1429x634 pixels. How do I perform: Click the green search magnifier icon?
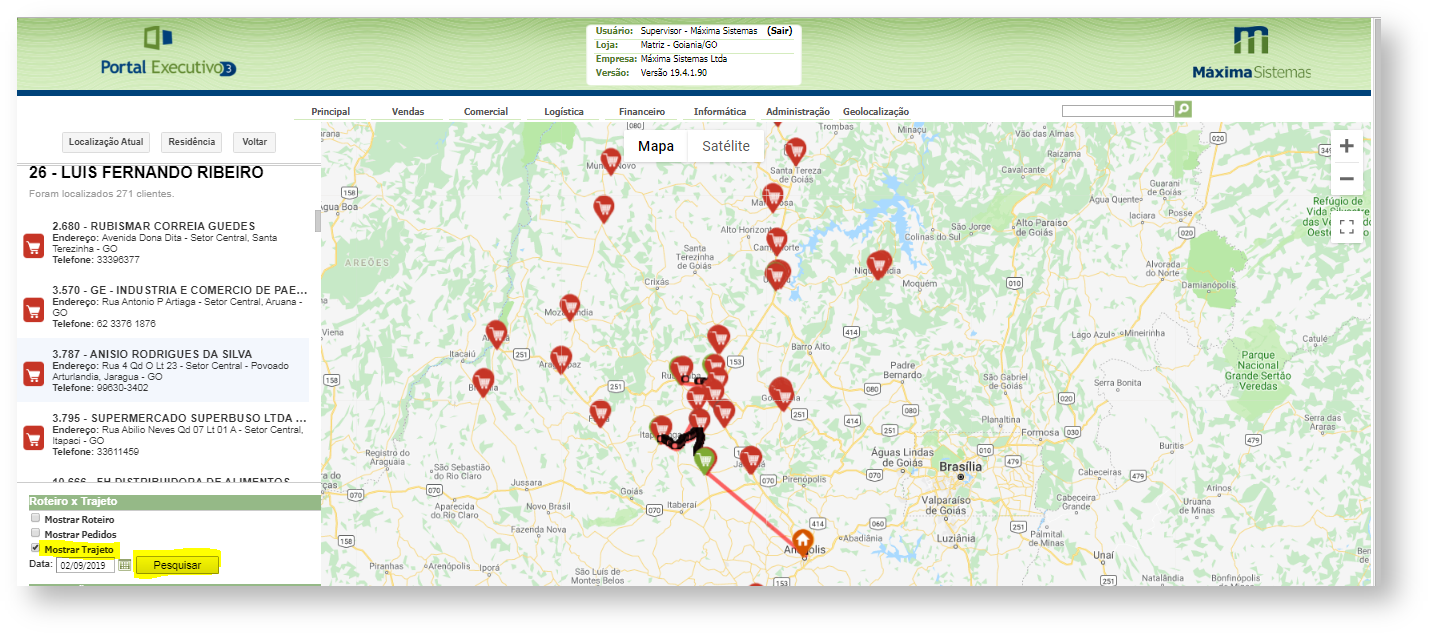click(x=1183, y=109)
